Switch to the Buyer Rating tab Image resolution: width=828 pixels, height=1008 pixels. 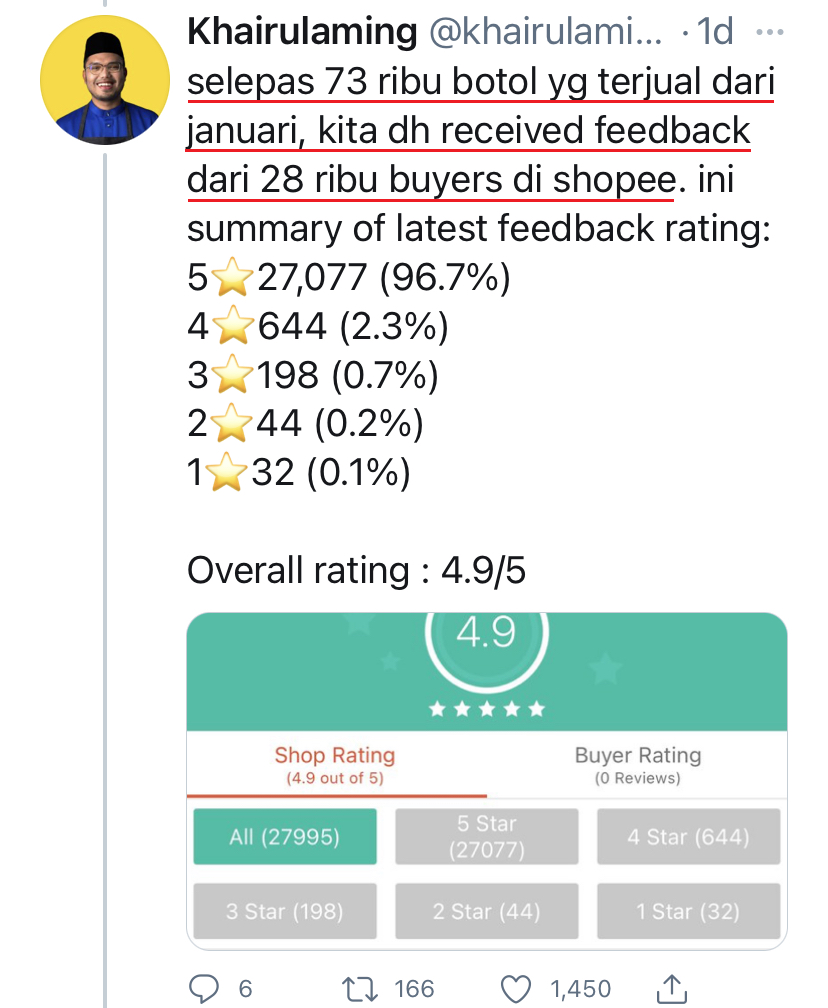[637, 765]
